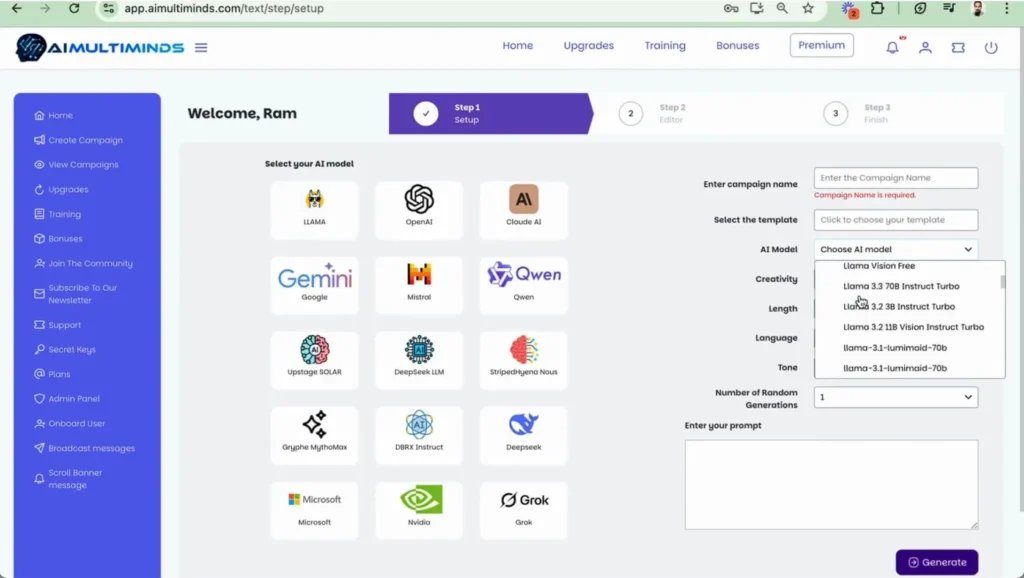Click the template chooser field

point(896,220)
